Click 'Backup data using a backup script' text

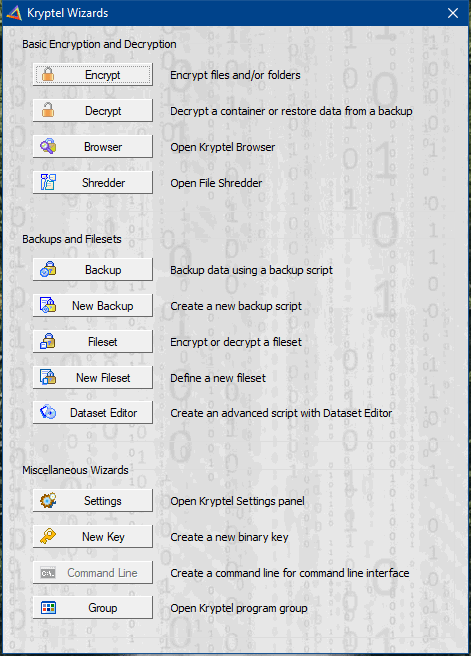251,270
